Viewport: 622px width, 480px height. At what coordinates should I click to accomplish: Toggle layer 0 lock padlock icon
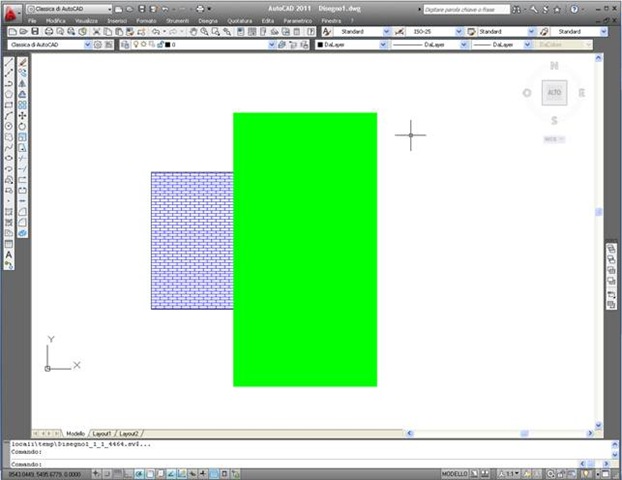click(160, 44)
